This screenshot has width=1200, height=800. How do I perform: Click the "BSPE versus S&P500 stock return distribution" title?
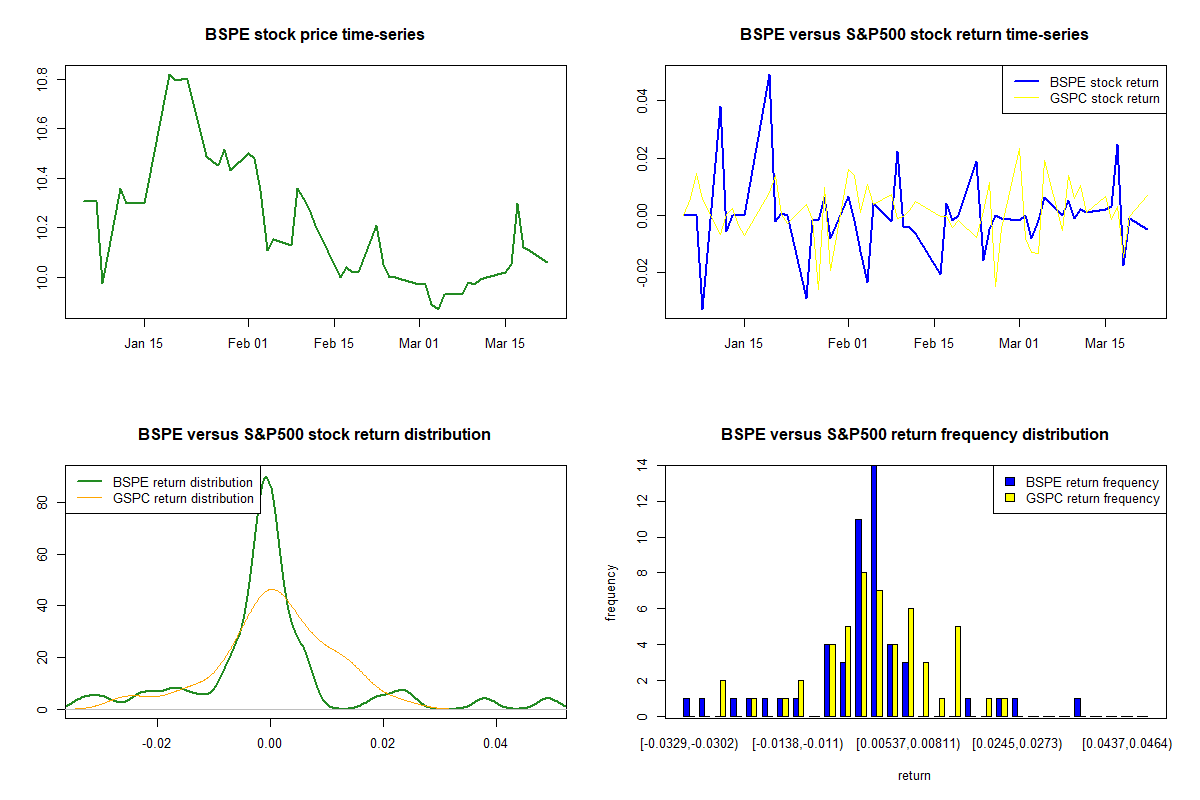coord(314,435)
